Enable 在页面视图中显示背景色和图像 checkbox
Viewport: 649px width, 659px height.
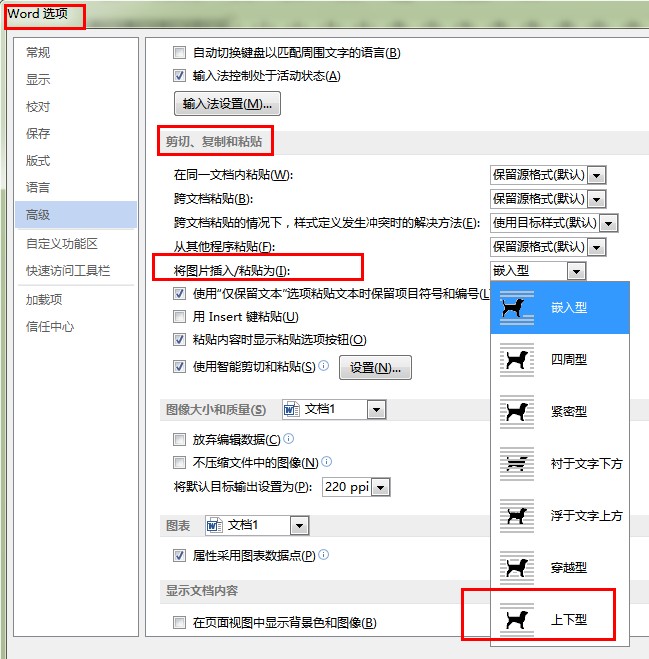pyautogui.click(x=179, y=622)
